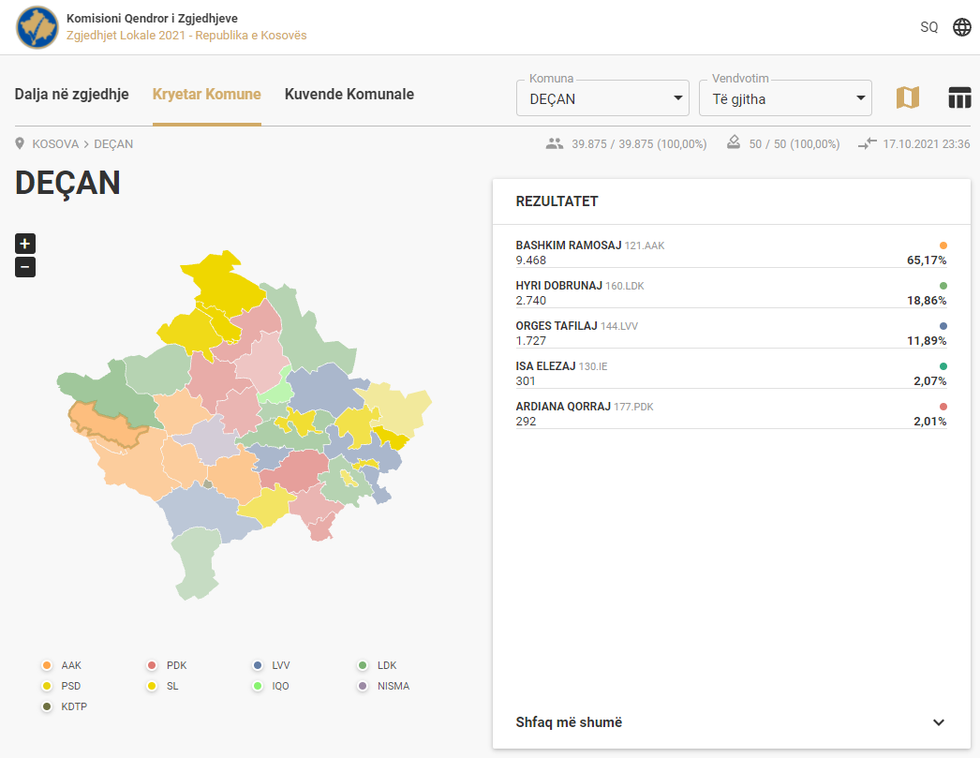Click the location pin breadcrumb icon
This screenshot has width=980, height=758.
(20, 144)
